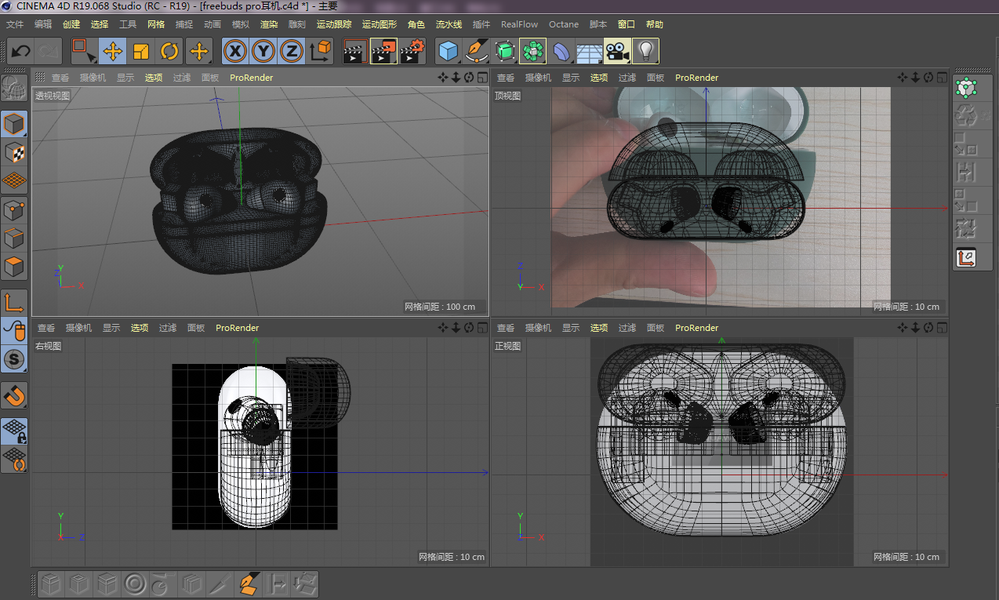This screenshot has width=999, height=600.
Task: Toggle the X axis lock
Action: click(x=235, y=51)
